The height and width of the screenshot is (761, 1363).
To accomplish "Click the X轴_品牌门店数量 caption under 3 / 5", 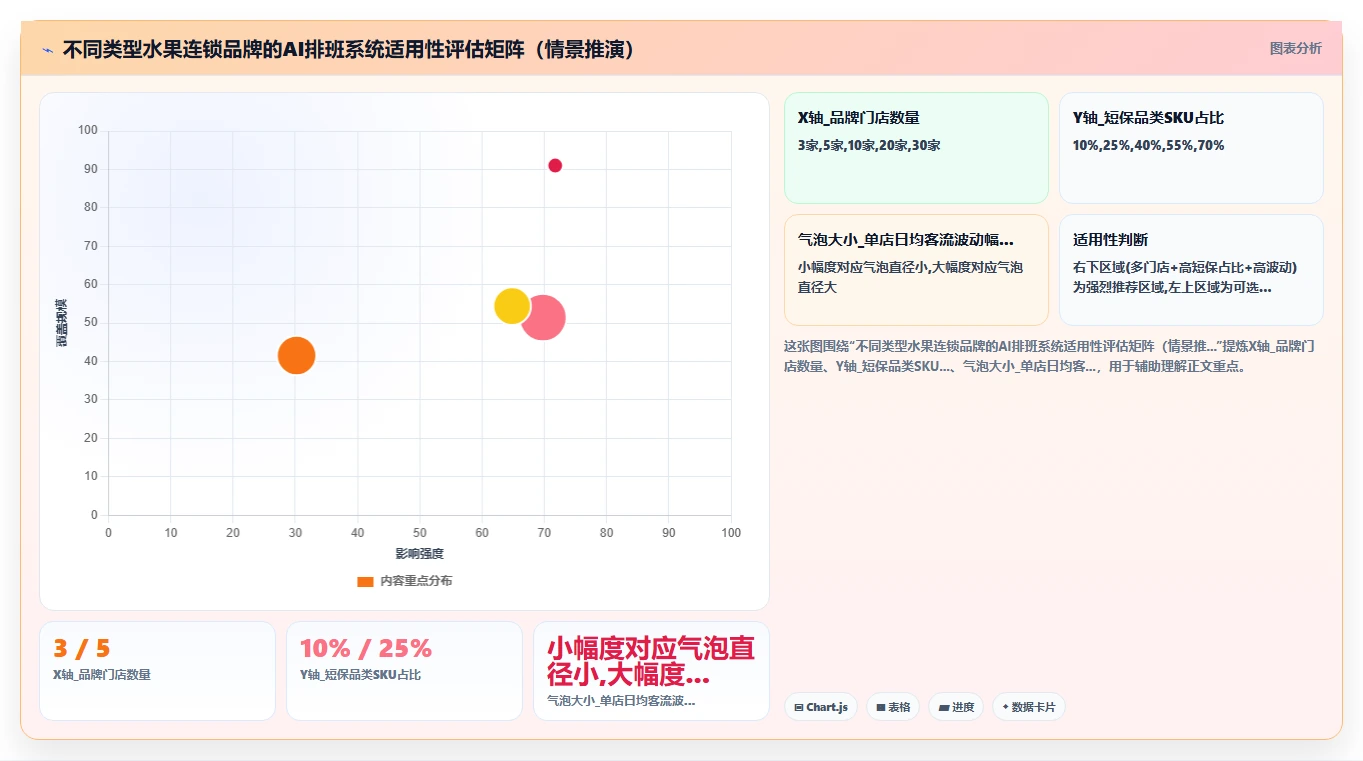I will point(102,675).
